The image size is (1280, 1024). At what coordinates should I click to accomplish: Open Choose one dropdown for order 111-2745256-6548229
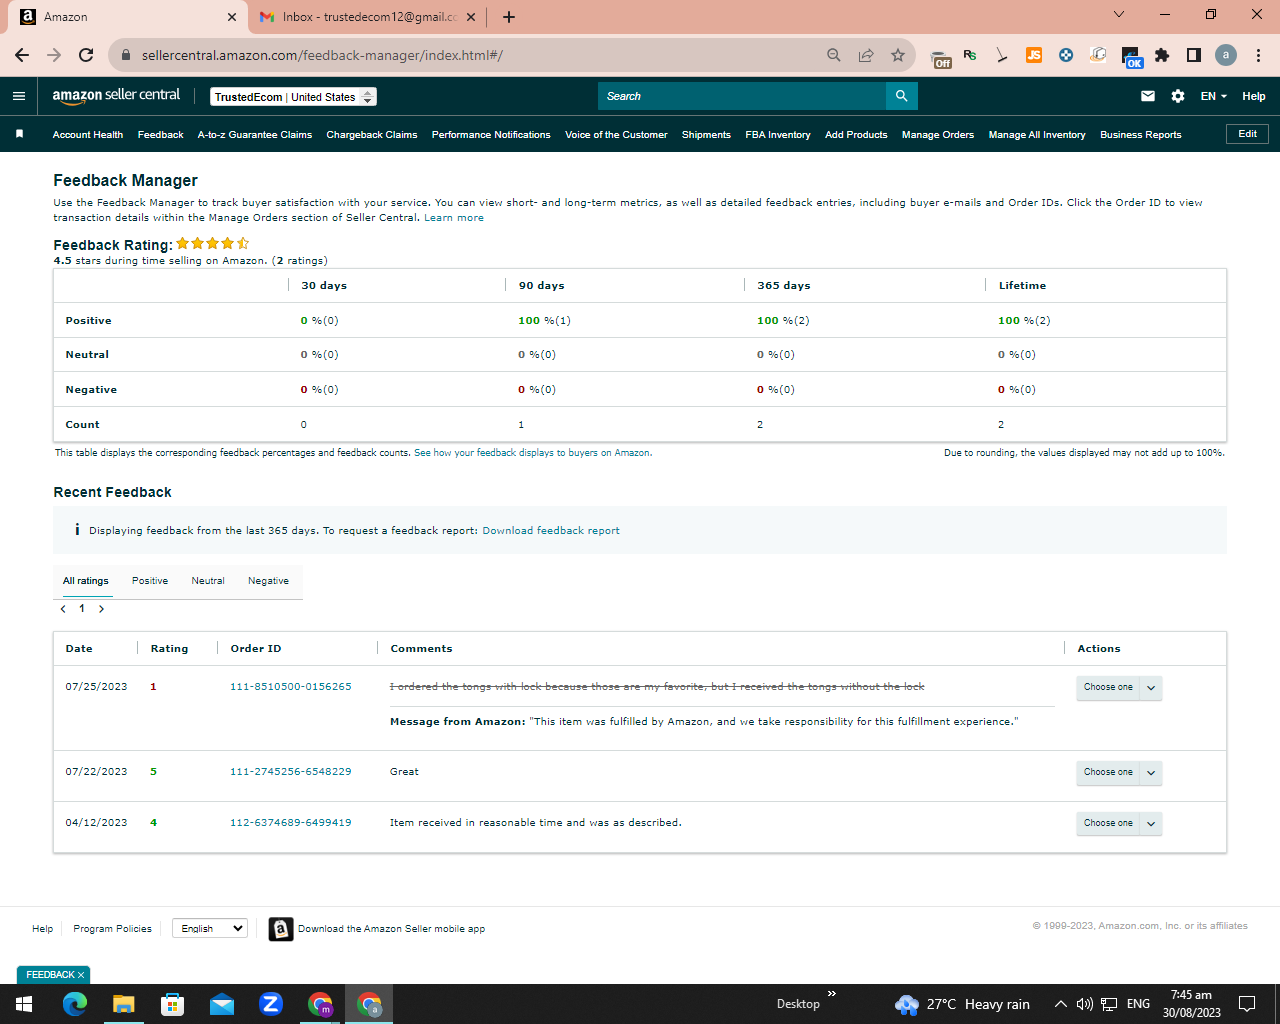point(1119,773)
